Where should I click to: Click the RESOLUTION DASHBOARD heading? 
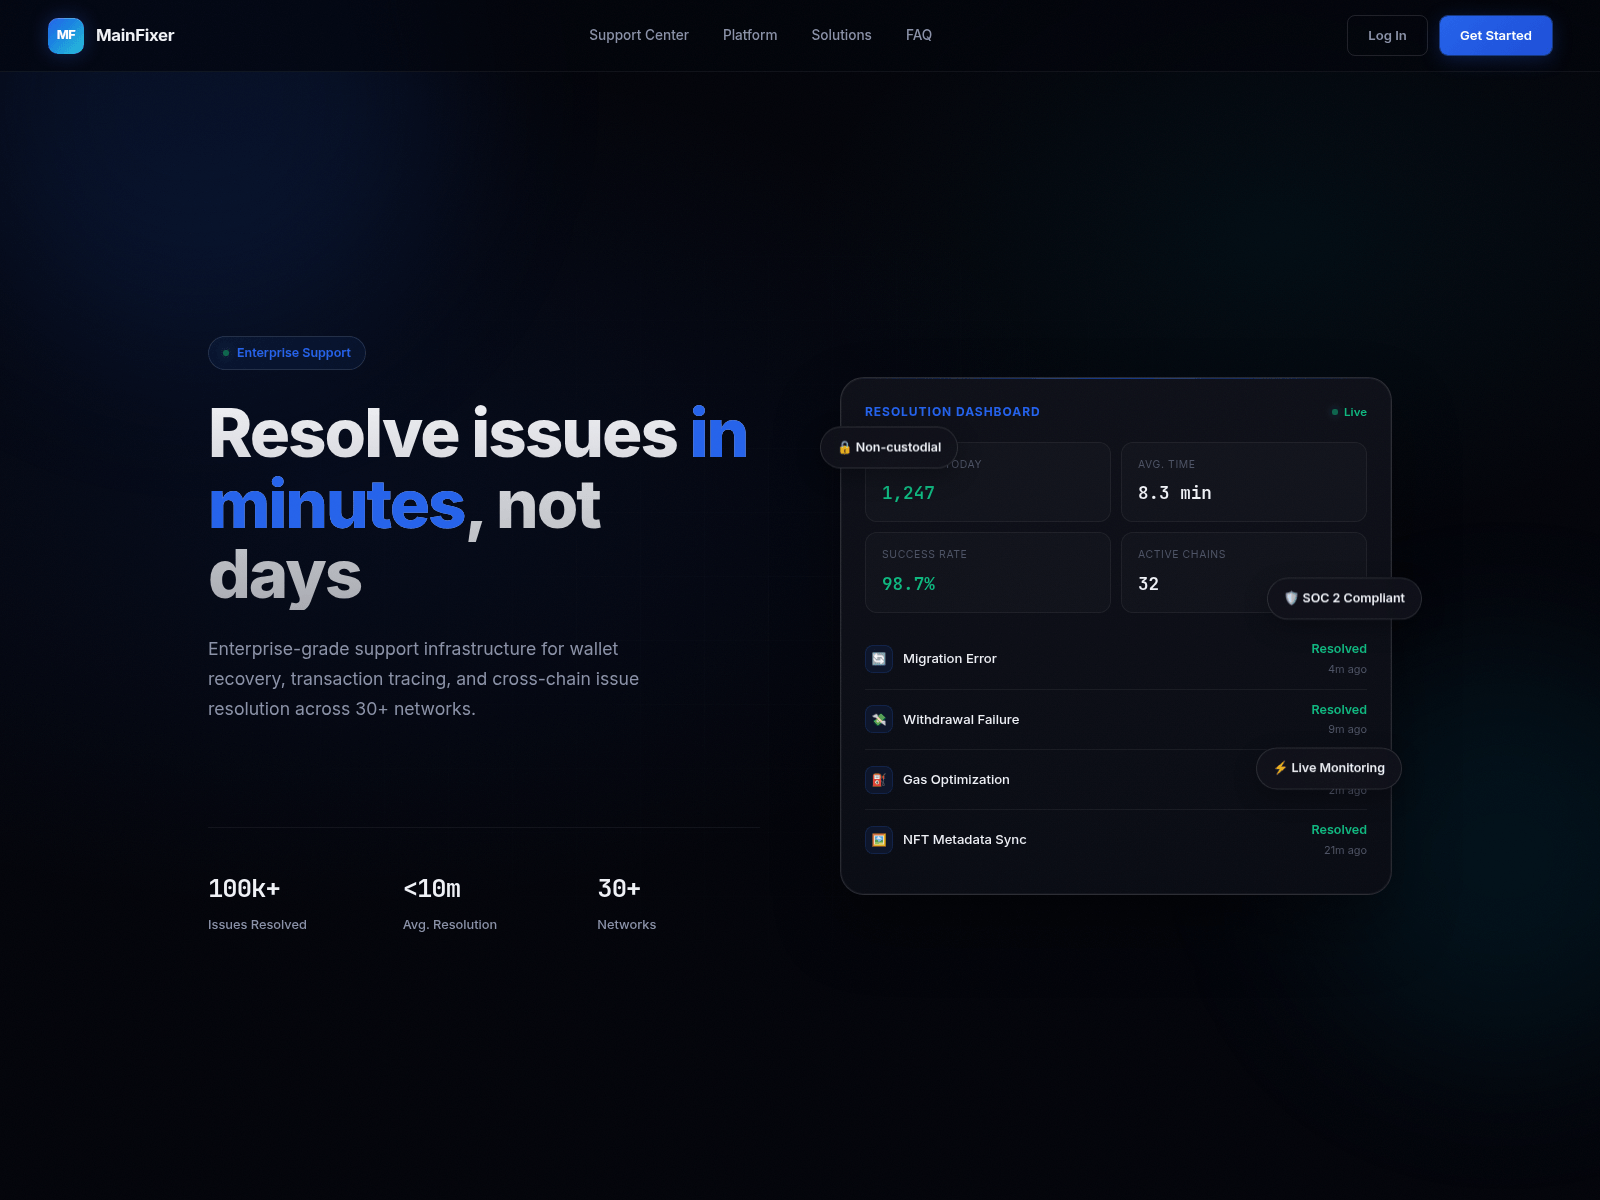[952, 412]
